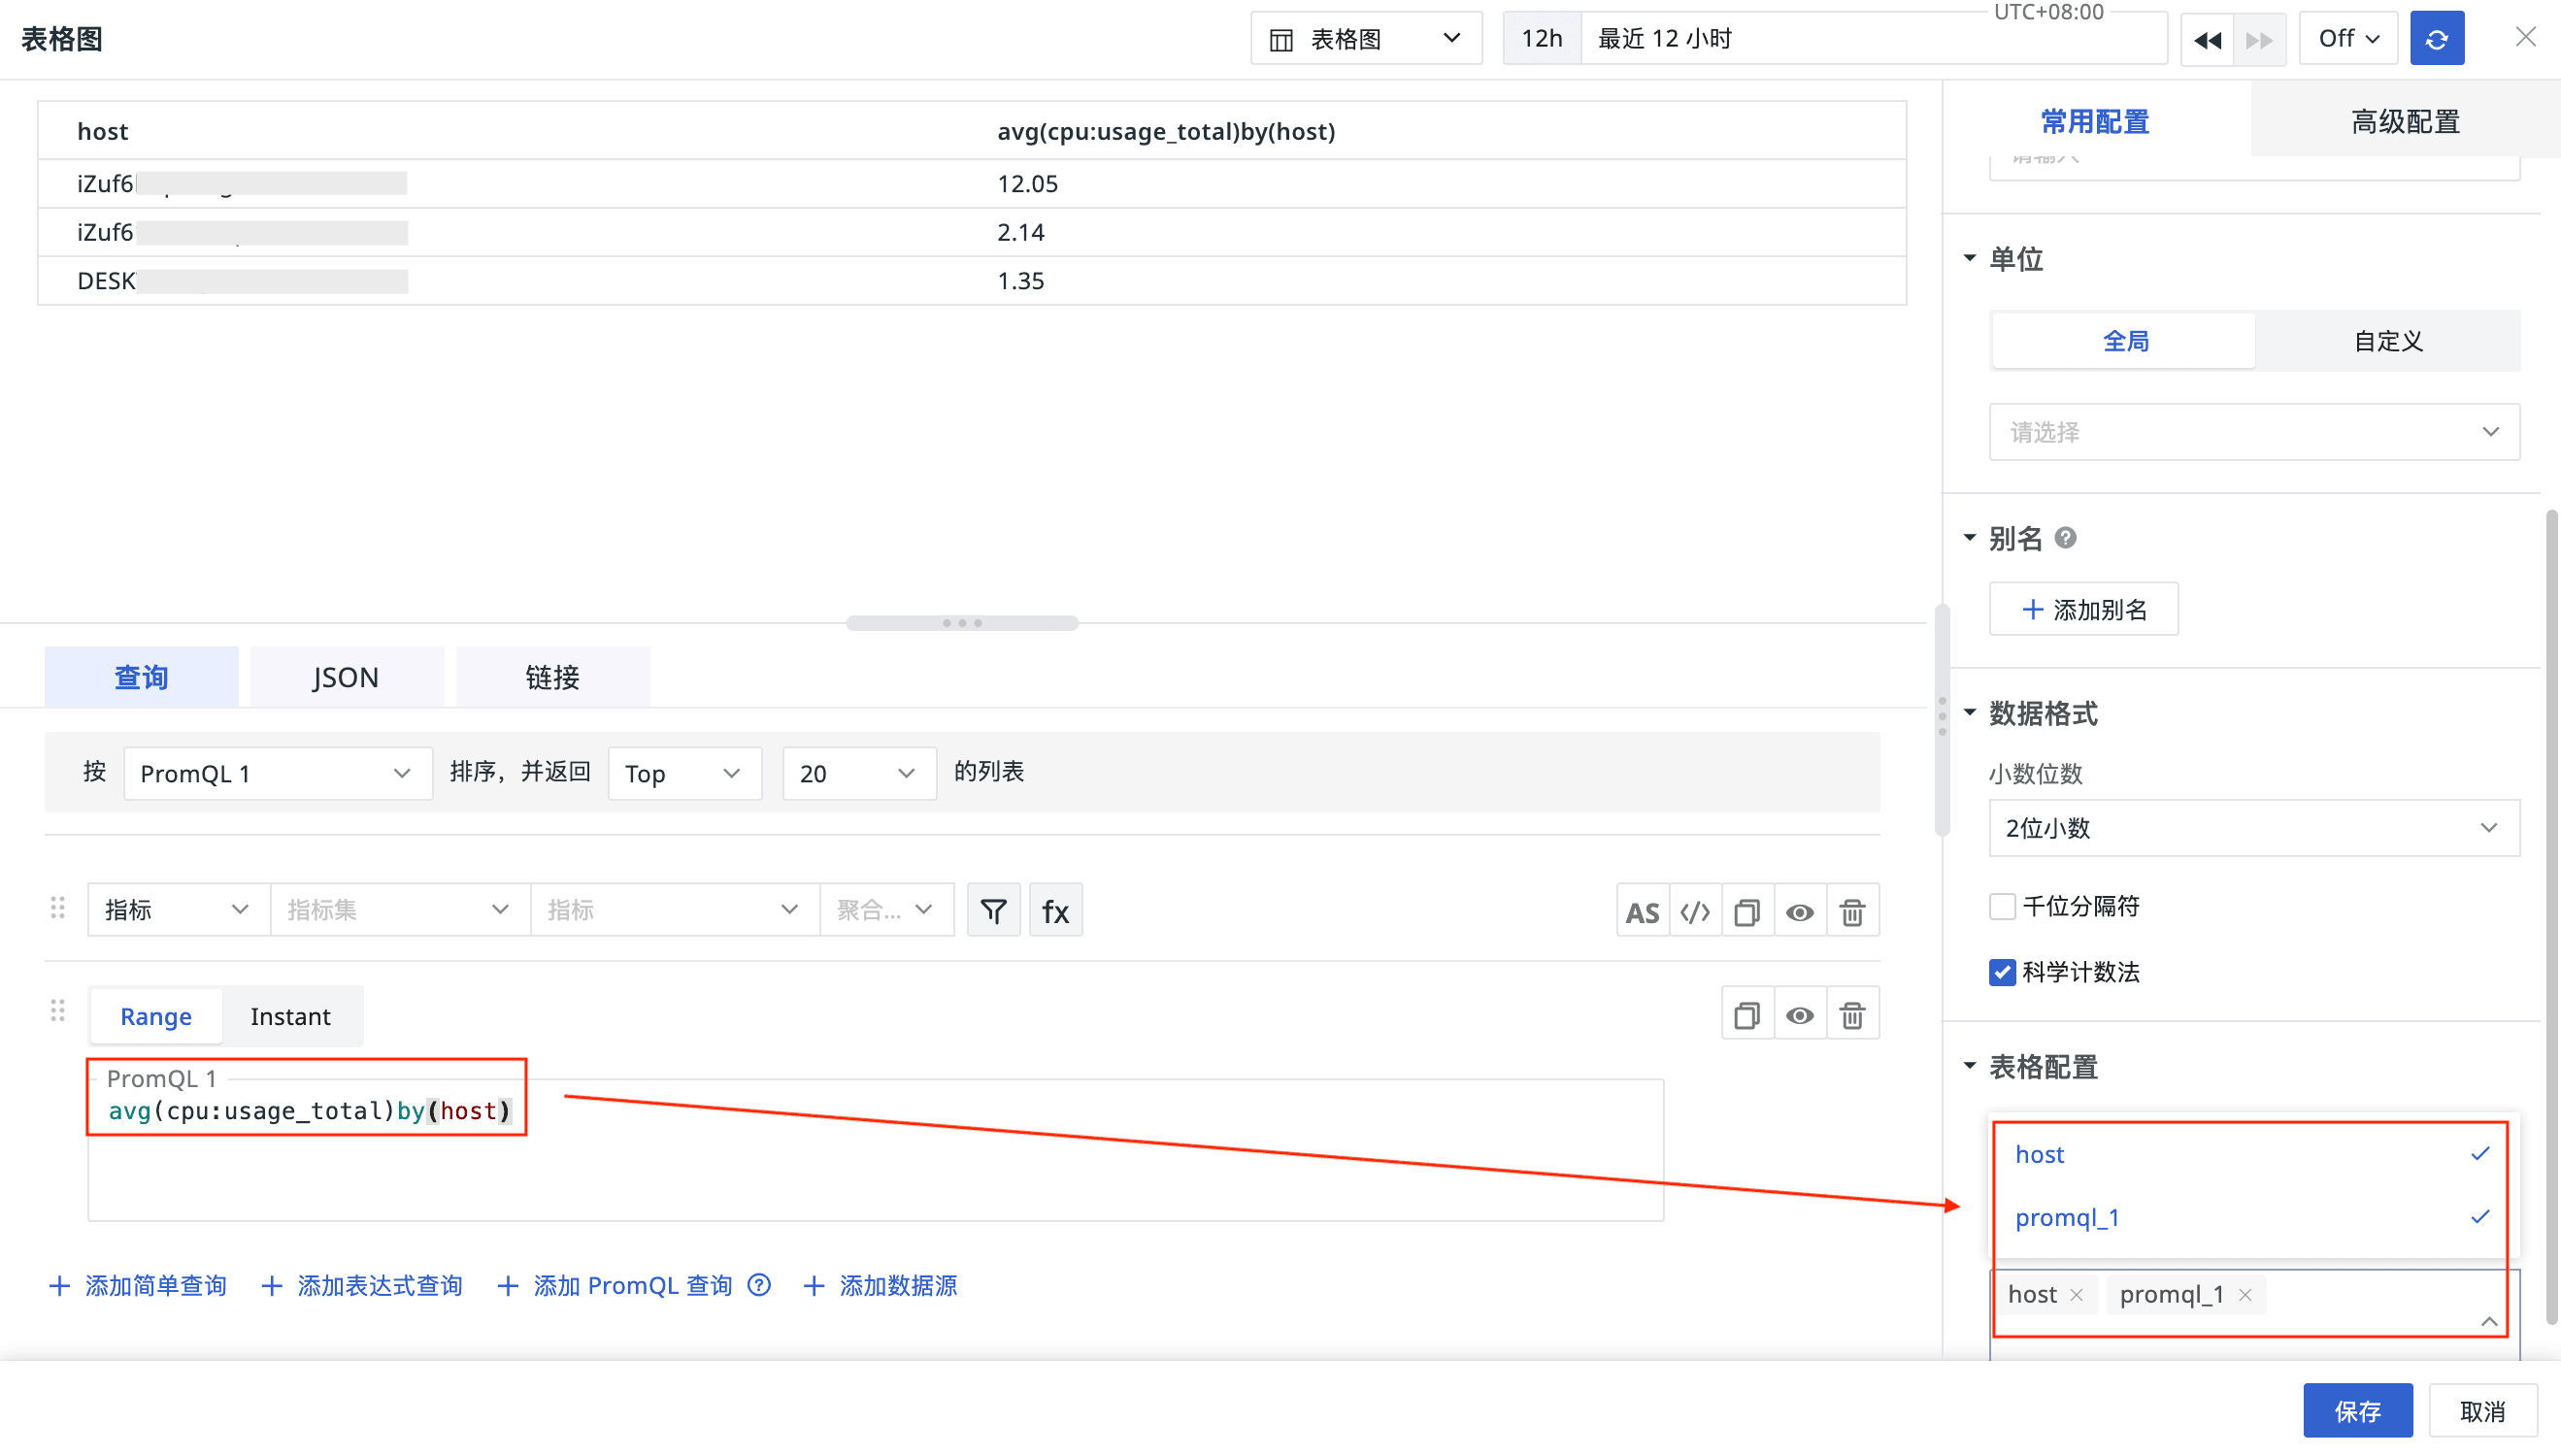Open the 表格图 chart type dropdown
Image resolution: width=2561 pixels, height=1456 pixels.
[1365, 39]
